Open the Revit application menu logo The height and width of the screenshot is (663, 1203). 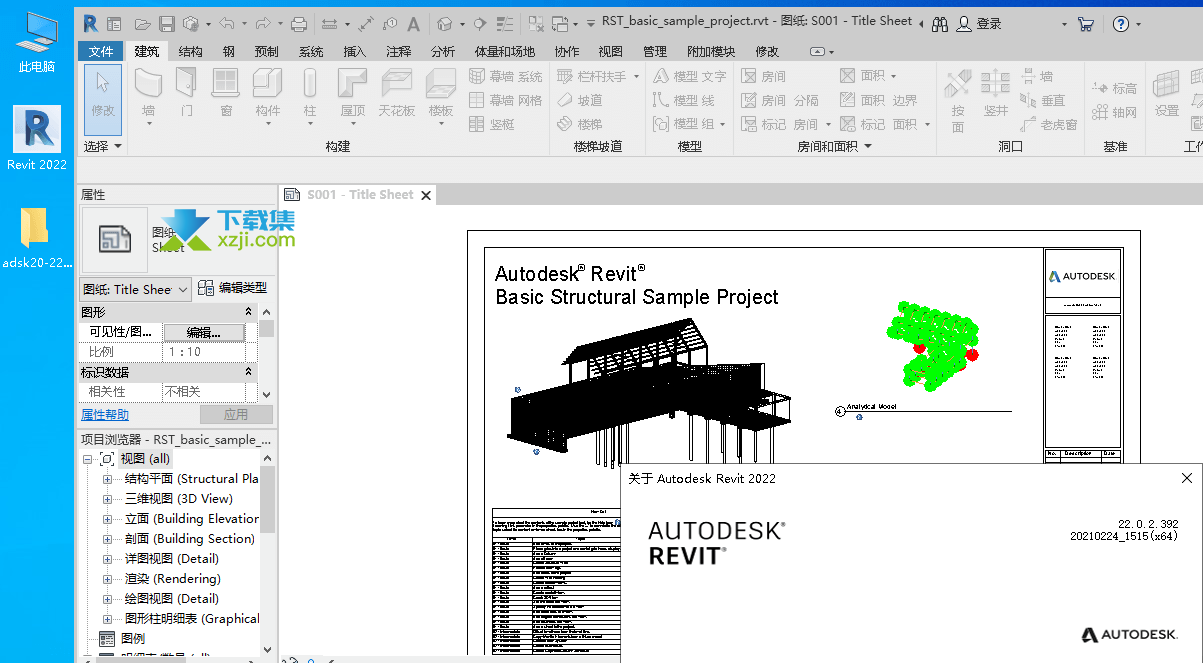pyautogui.click(x=91, y=23)
